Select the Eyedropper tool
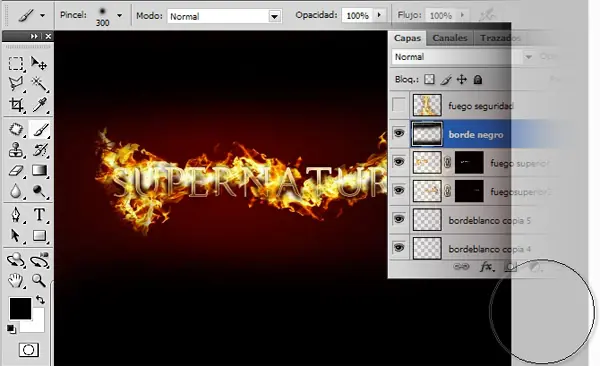 pos(39,105)
